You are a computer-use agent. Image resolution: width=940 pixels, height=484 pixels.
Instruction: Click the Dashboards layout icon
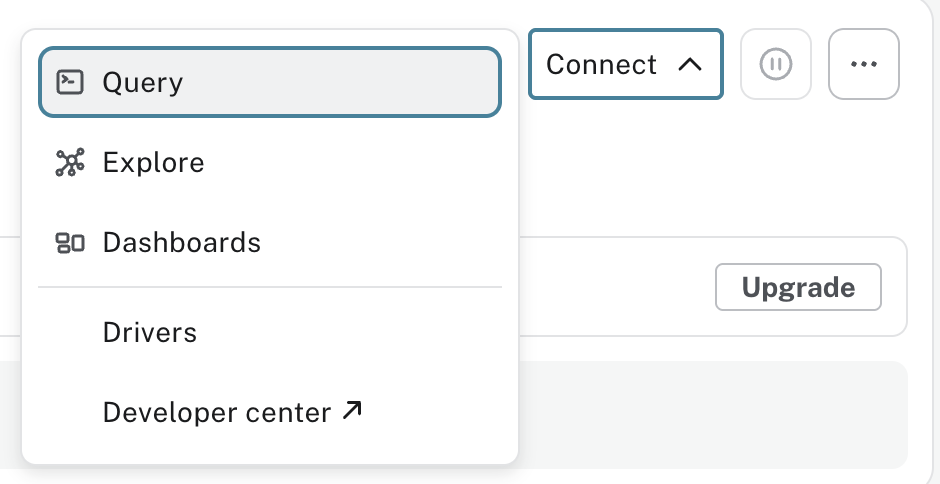(x=70, y=243)
